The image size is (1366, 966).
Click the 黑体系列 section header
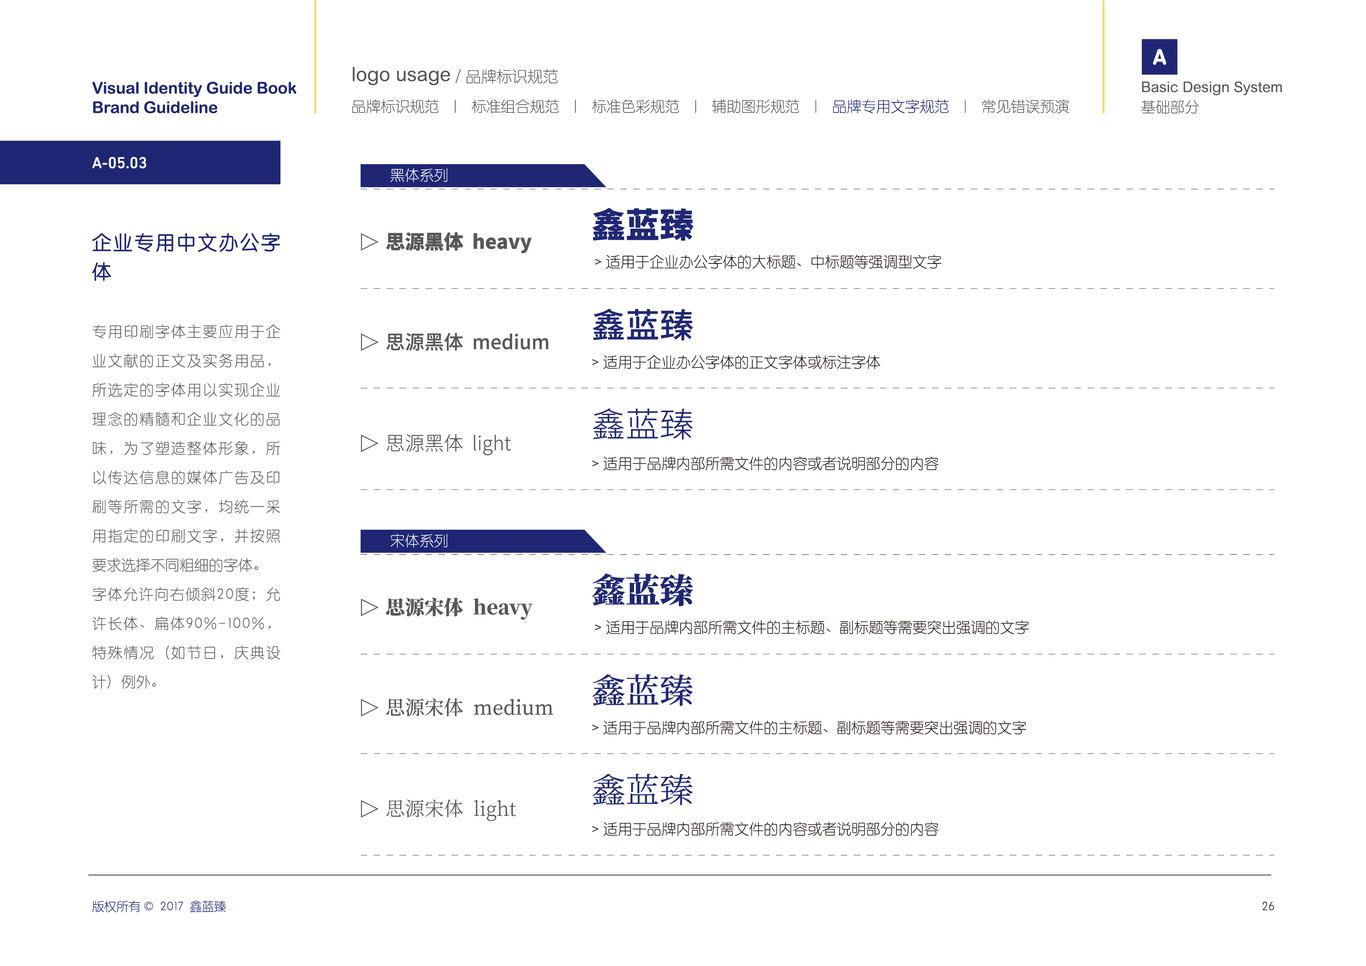[482, 175]
